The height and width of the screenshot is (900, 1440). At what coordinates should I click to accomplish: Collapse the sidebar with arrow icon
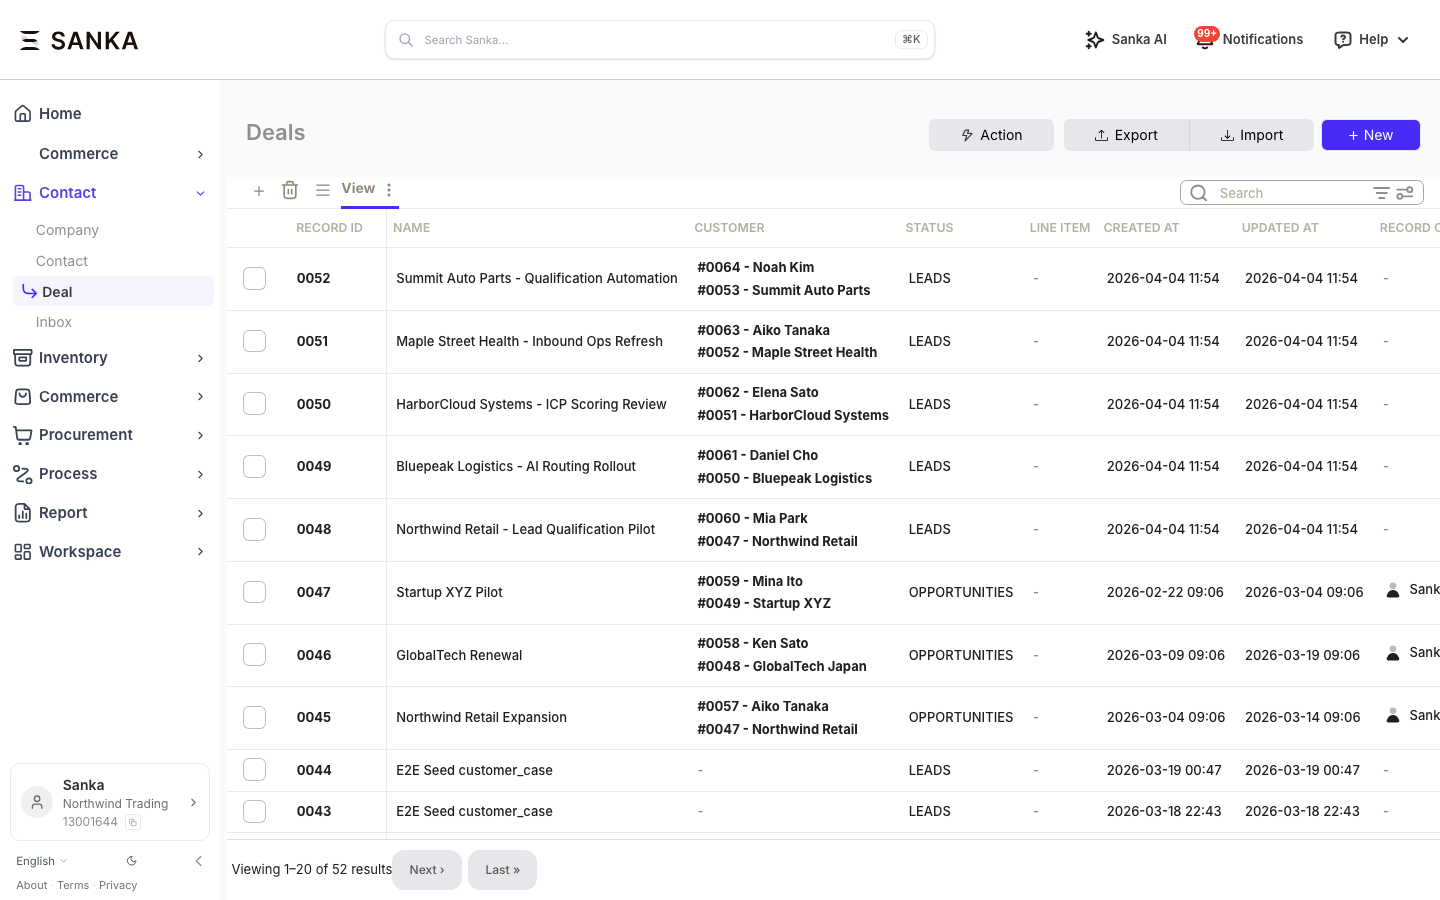click(x=198, y=861)
